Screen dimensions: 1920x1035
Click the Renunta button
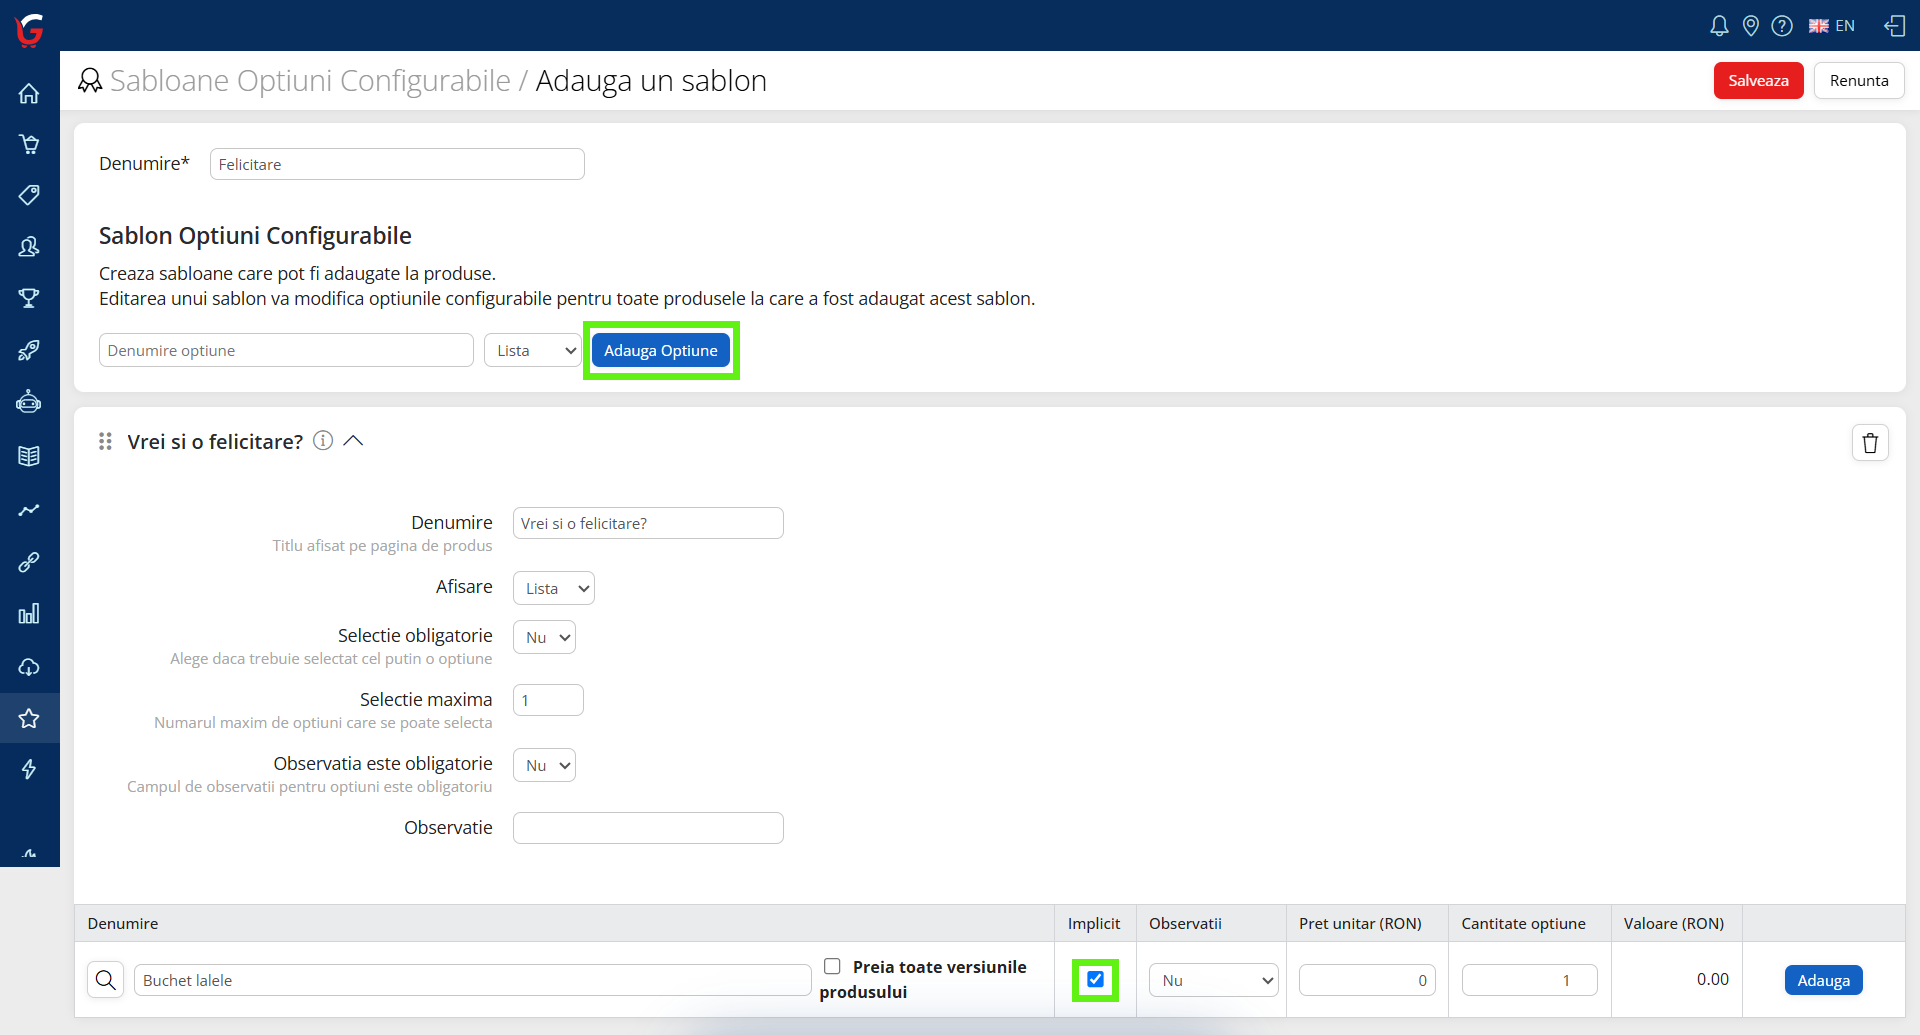click(x=1859, y=81)
